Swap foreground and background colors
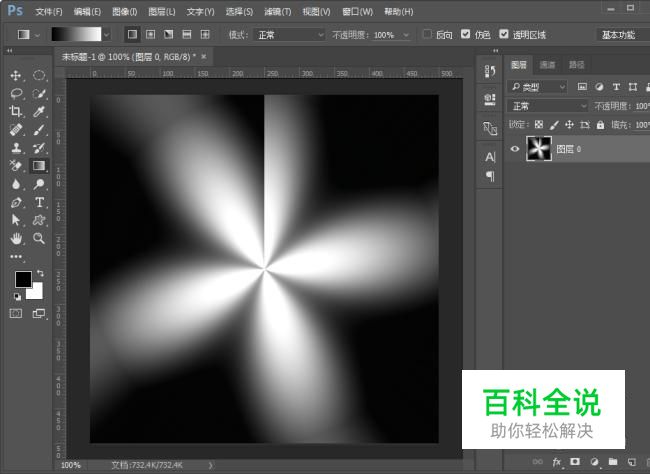The width and height of the screenshot is (650, 474). point(40,273)
